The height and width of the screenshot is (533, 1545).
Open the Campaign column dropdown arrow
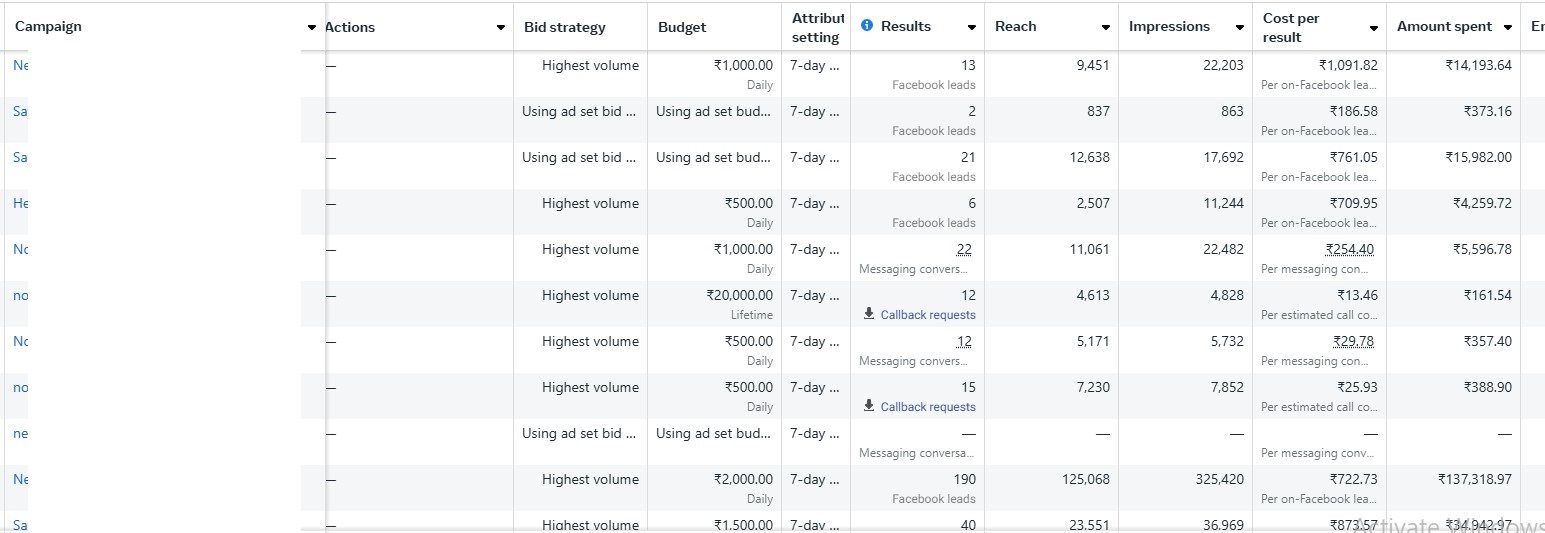312,28
